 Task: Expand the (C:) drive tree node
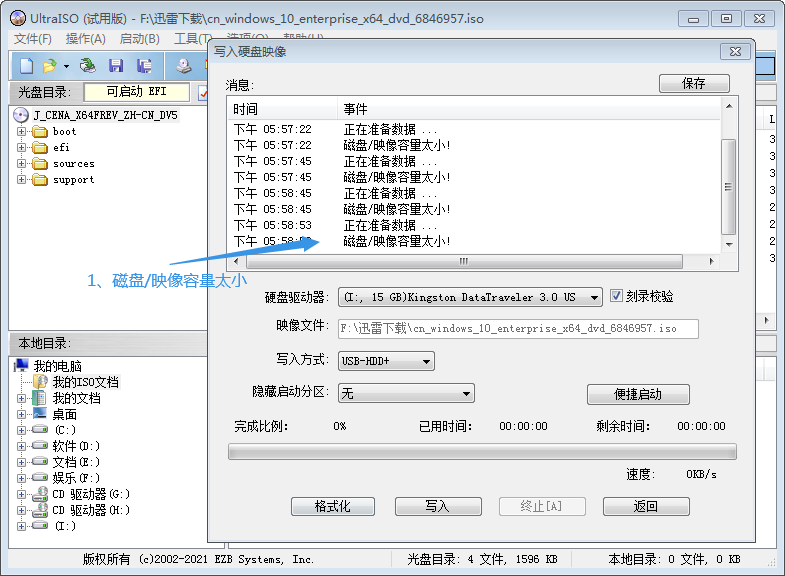point(21,430)
